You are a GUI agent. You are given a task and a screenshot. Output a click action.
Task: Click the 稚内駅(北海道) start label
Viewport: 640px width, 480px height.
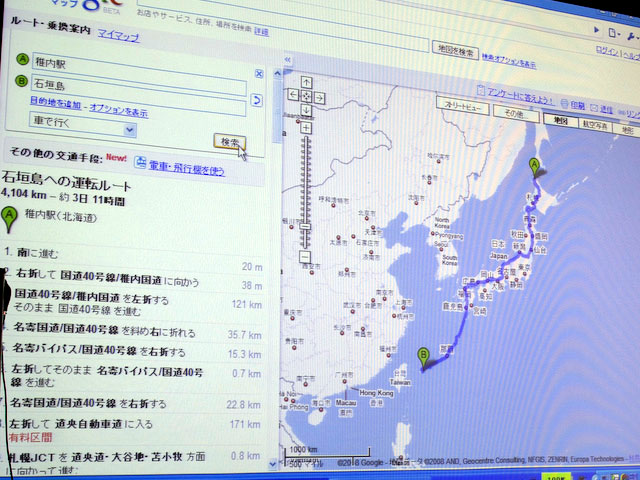click(61, 216)
